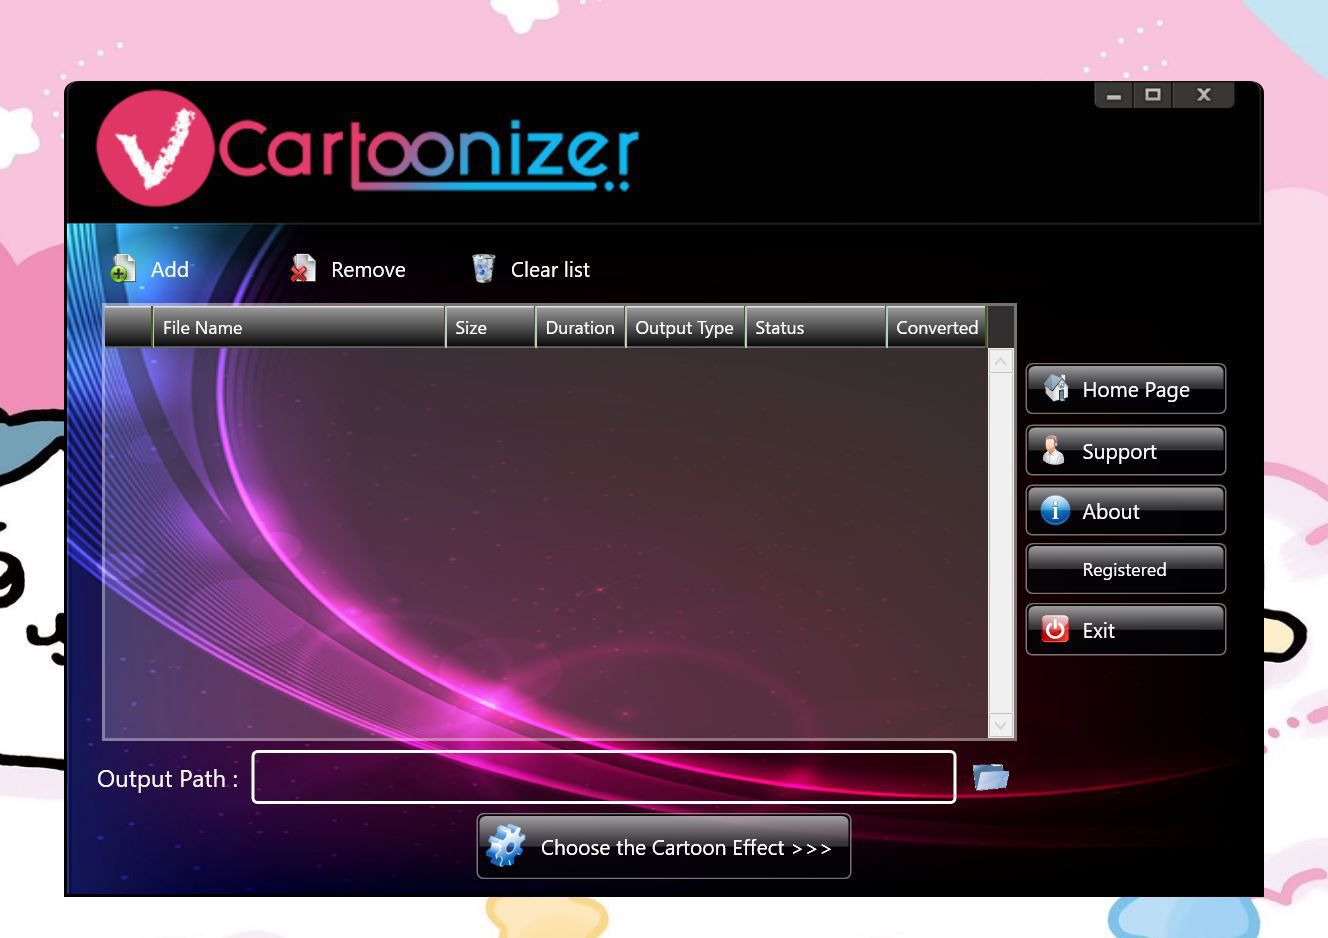
Task: Sort by Output Type column header
Action: tap(685, 328)
